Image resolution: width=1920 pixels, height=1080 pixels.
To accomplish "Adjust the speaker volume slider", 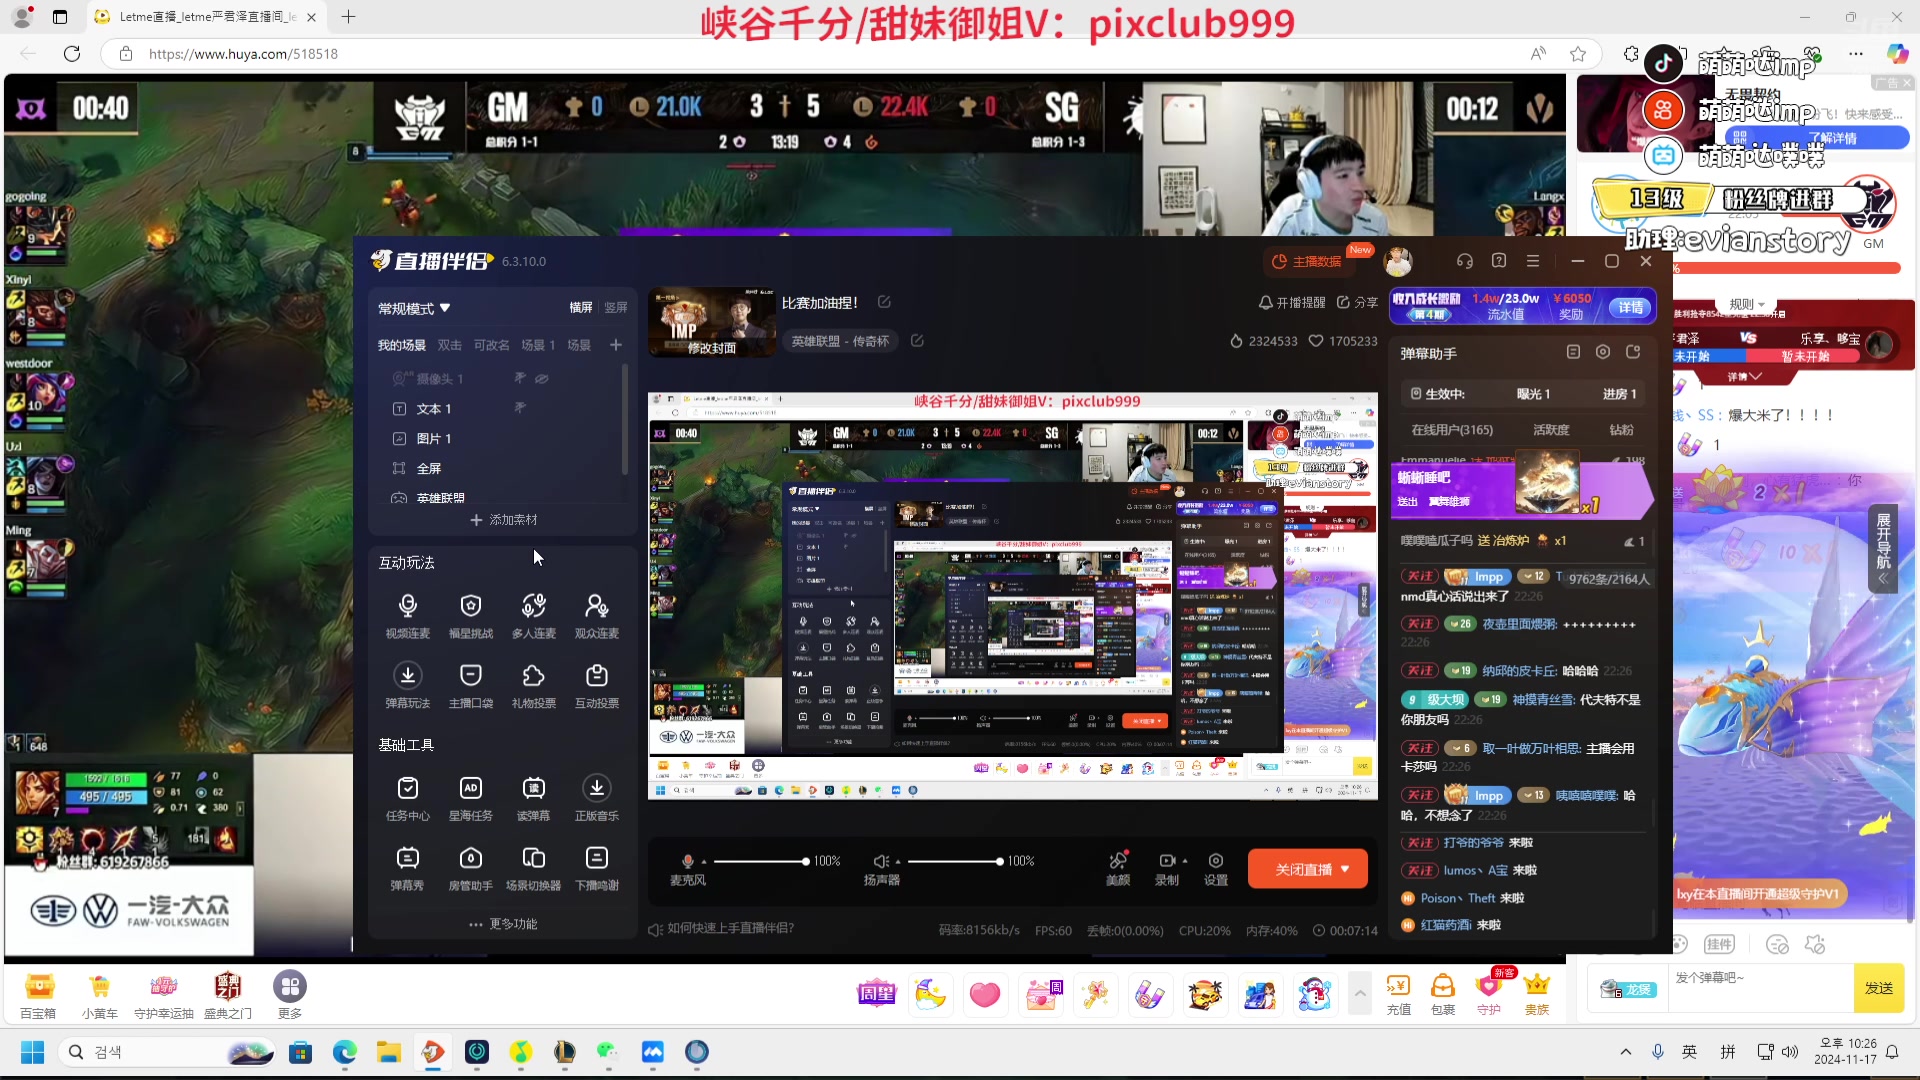I will [x=954, y=861].
